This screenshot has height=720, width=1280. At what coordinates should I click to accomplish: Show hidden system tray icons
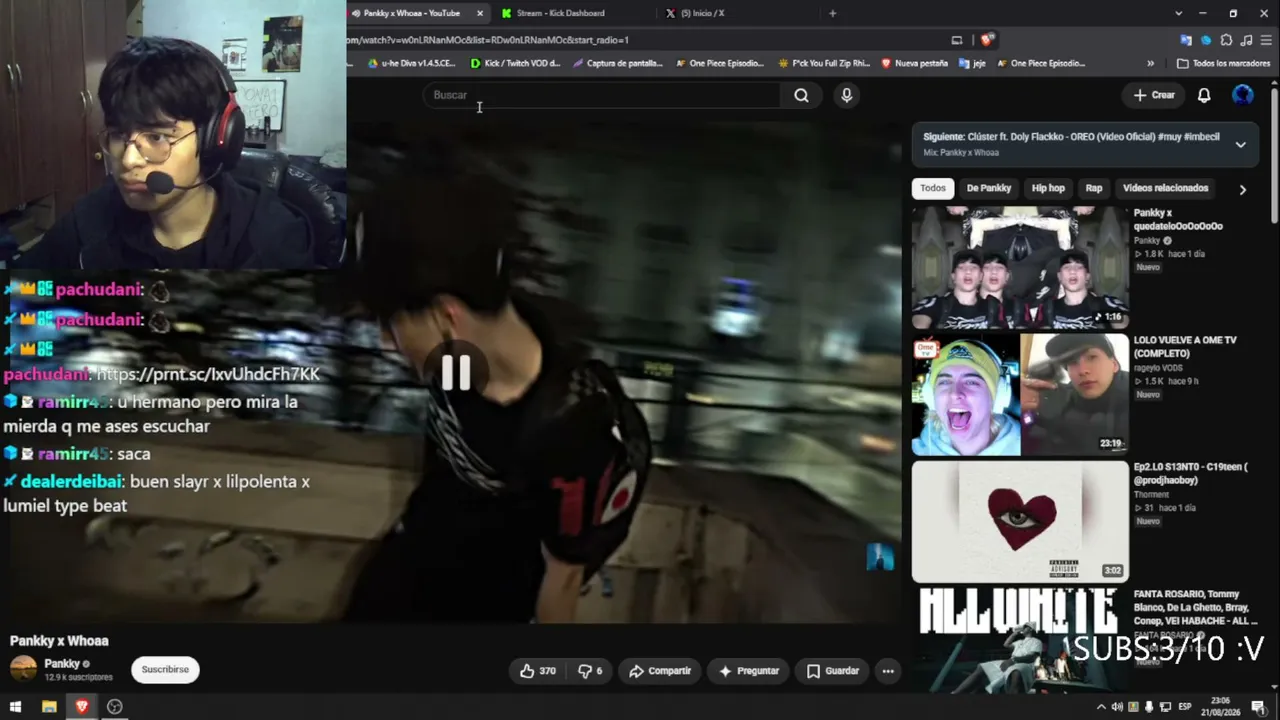(1102, 707)
